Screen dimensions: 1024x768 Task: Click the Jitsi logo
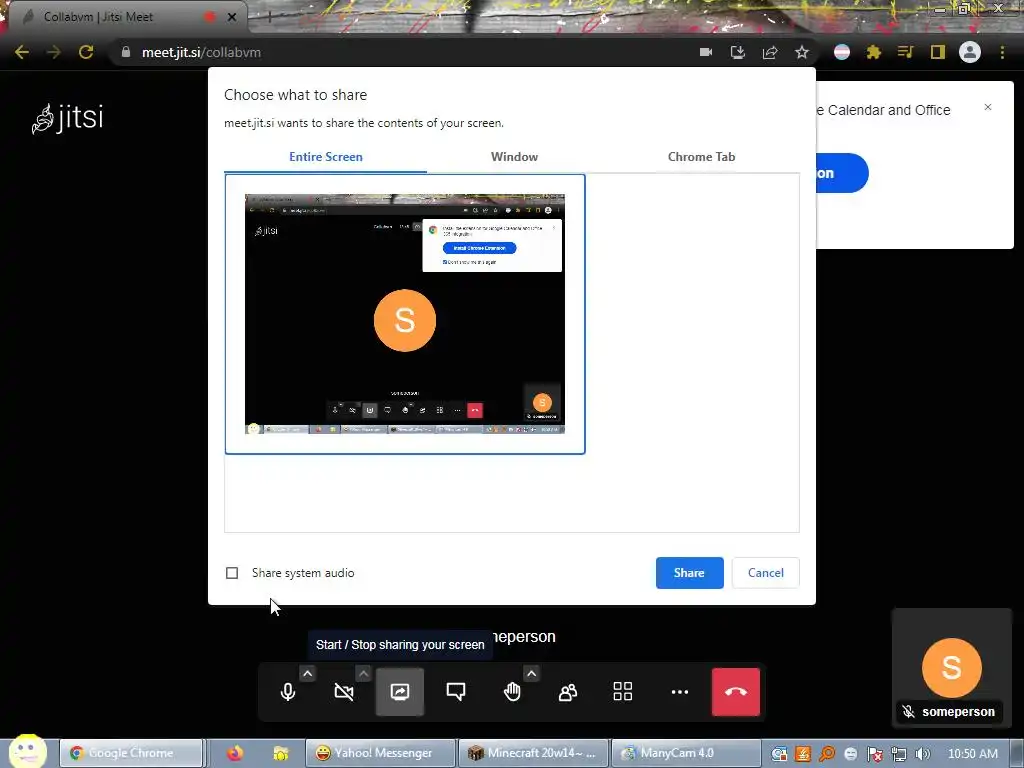pyautogui.click(x=68, y=118)
